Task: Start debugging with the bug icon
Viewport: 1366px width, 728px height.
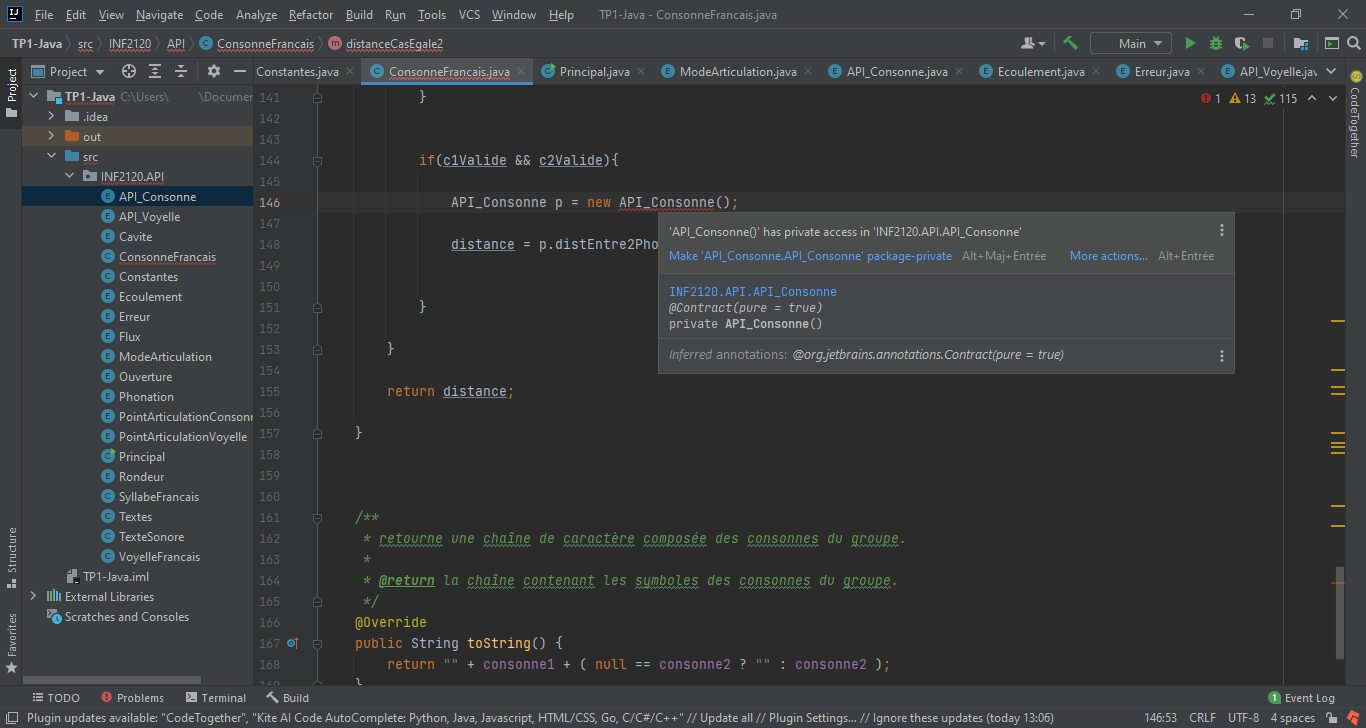Action: 1216,44
